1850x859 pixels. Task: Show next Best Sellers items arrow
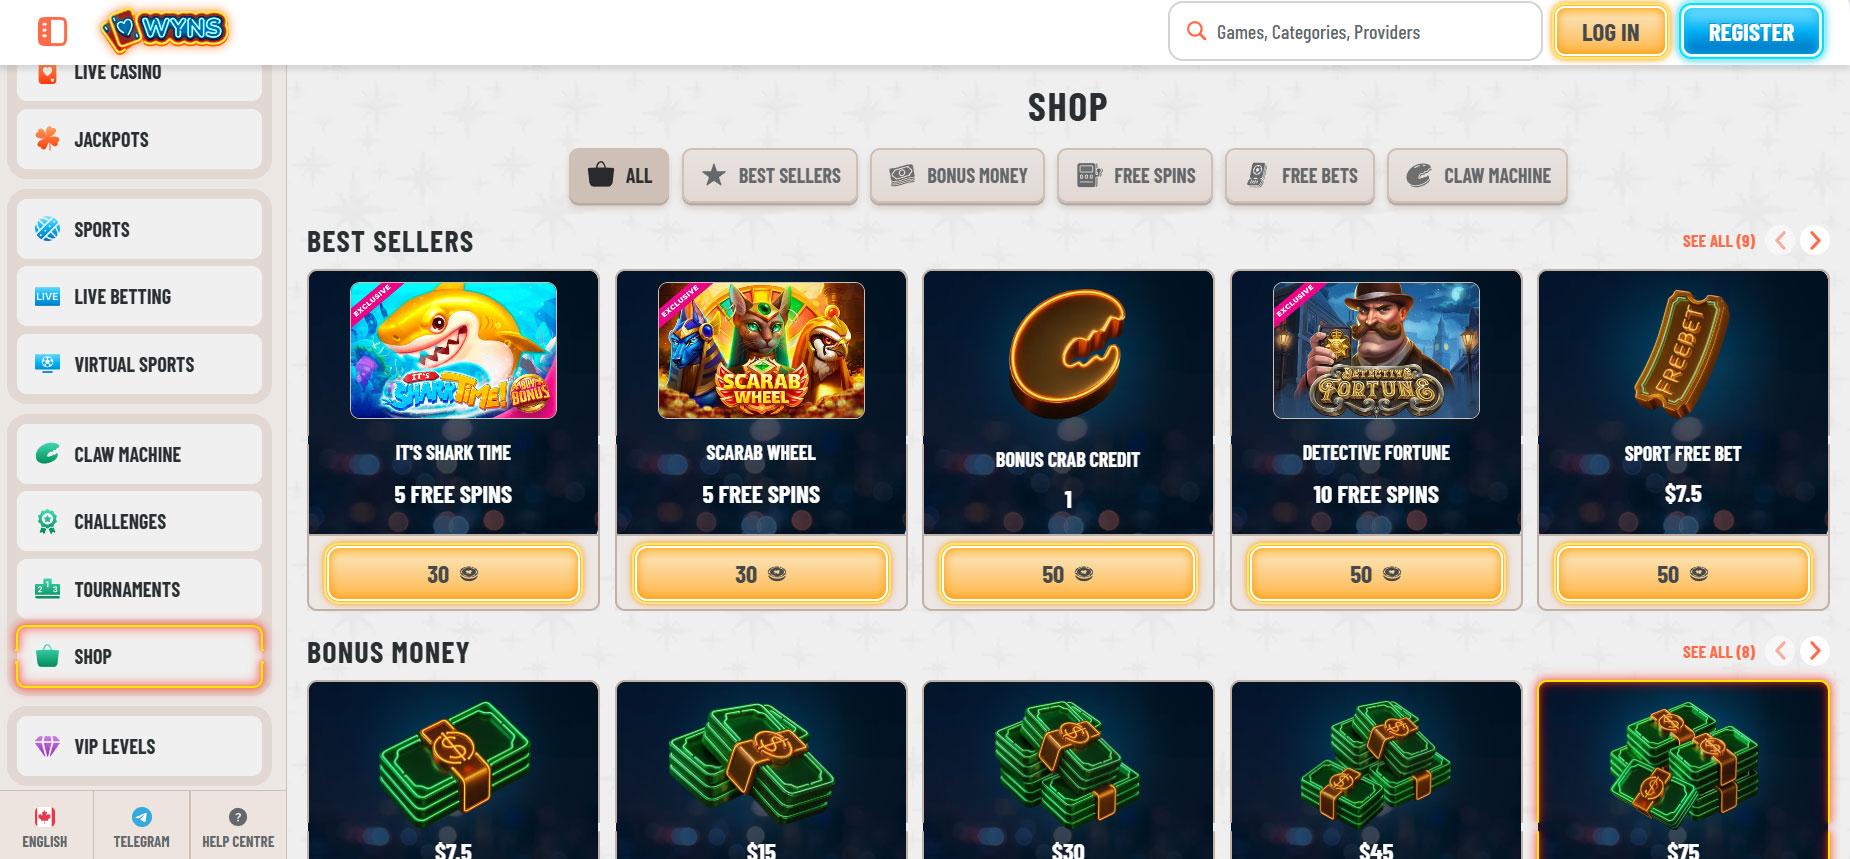pyautogui.click(x=1814, y=240)
